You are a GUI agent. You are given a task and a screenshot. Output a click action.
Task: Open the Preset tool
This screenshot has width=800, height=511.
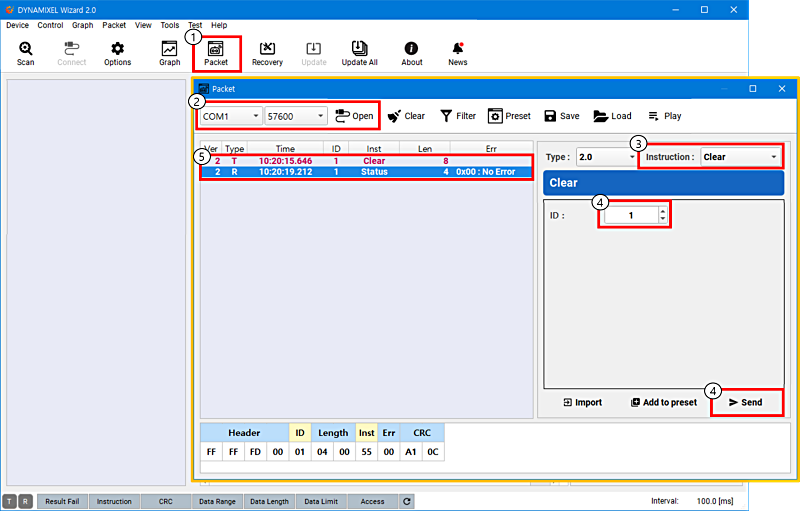click(509, 116)
